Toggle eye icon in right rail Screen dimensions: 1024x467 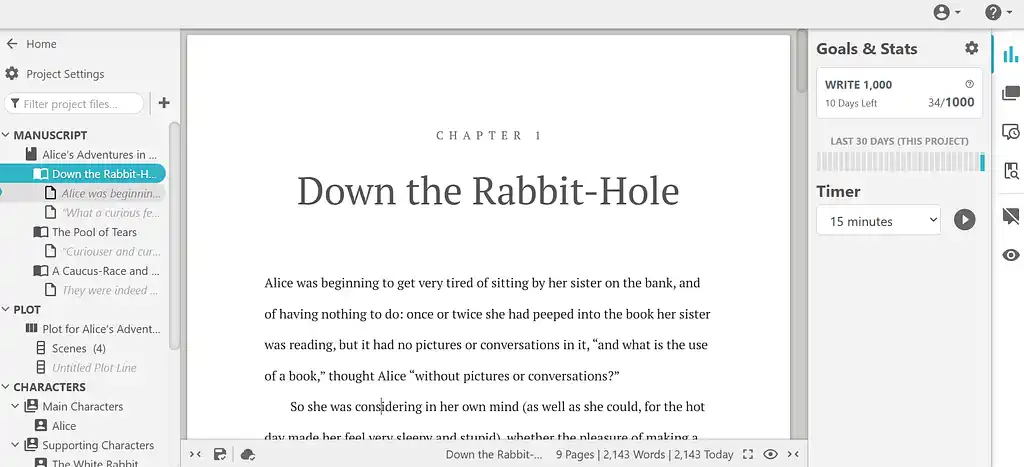click(1010, 255)
